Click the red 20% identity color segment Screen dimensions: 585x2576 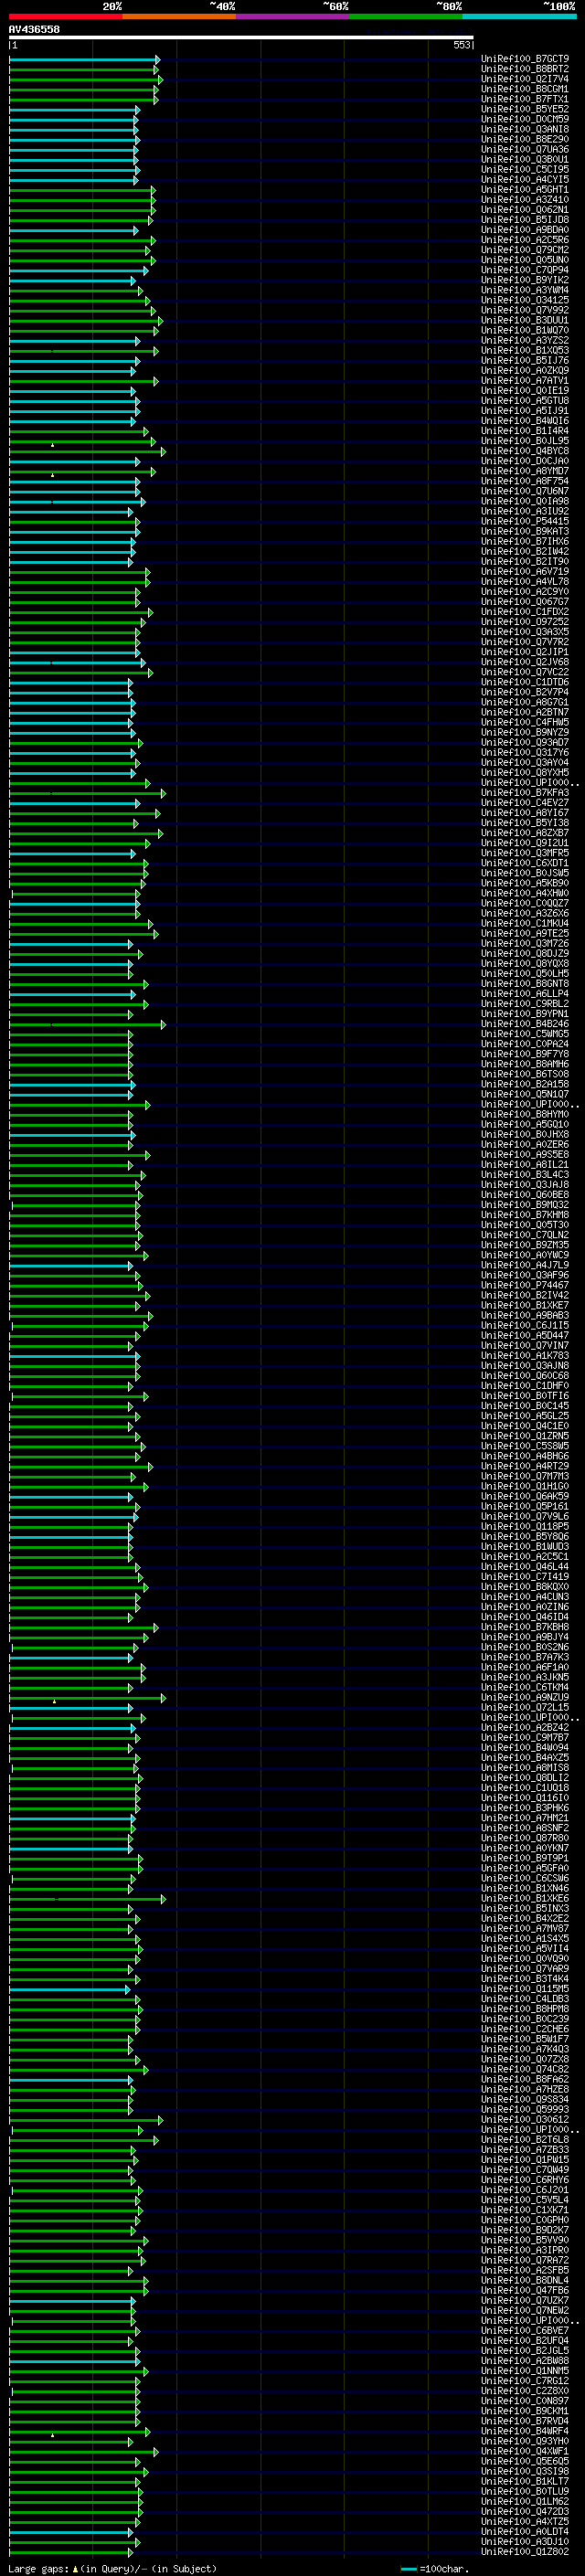click(x=66, y=17)
